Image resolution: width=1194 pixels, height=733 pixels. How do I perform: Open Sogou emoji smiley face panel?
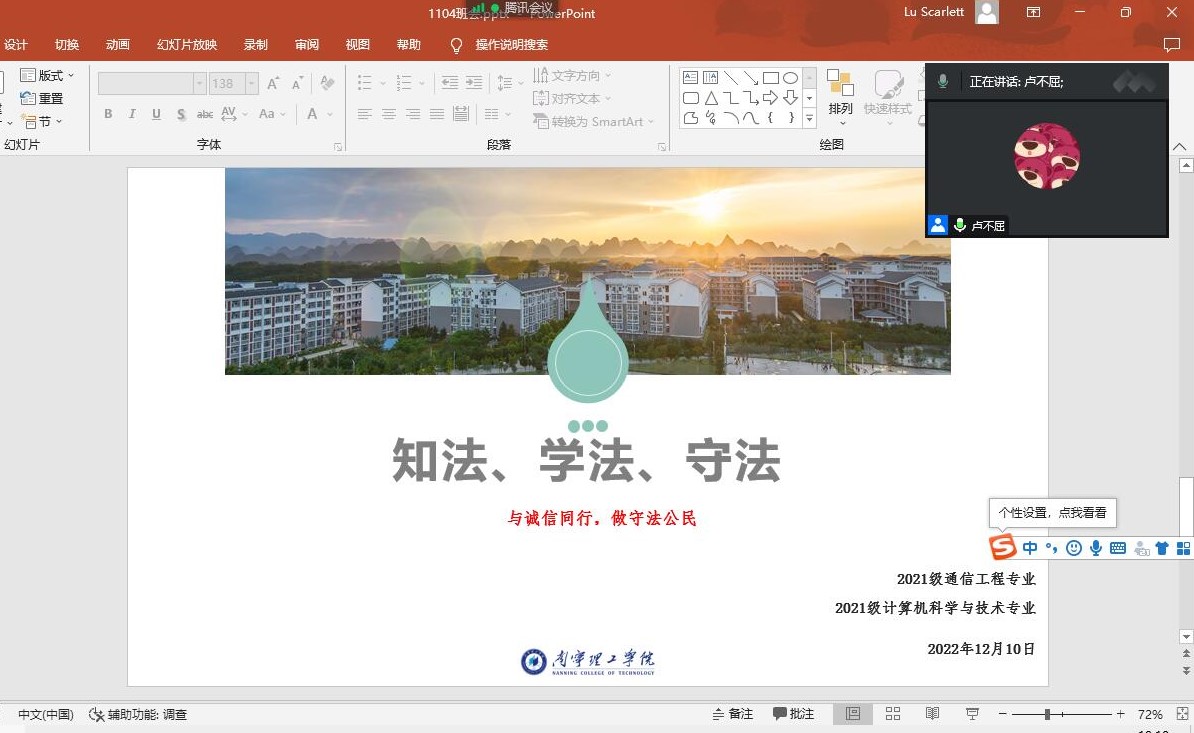1074,548
